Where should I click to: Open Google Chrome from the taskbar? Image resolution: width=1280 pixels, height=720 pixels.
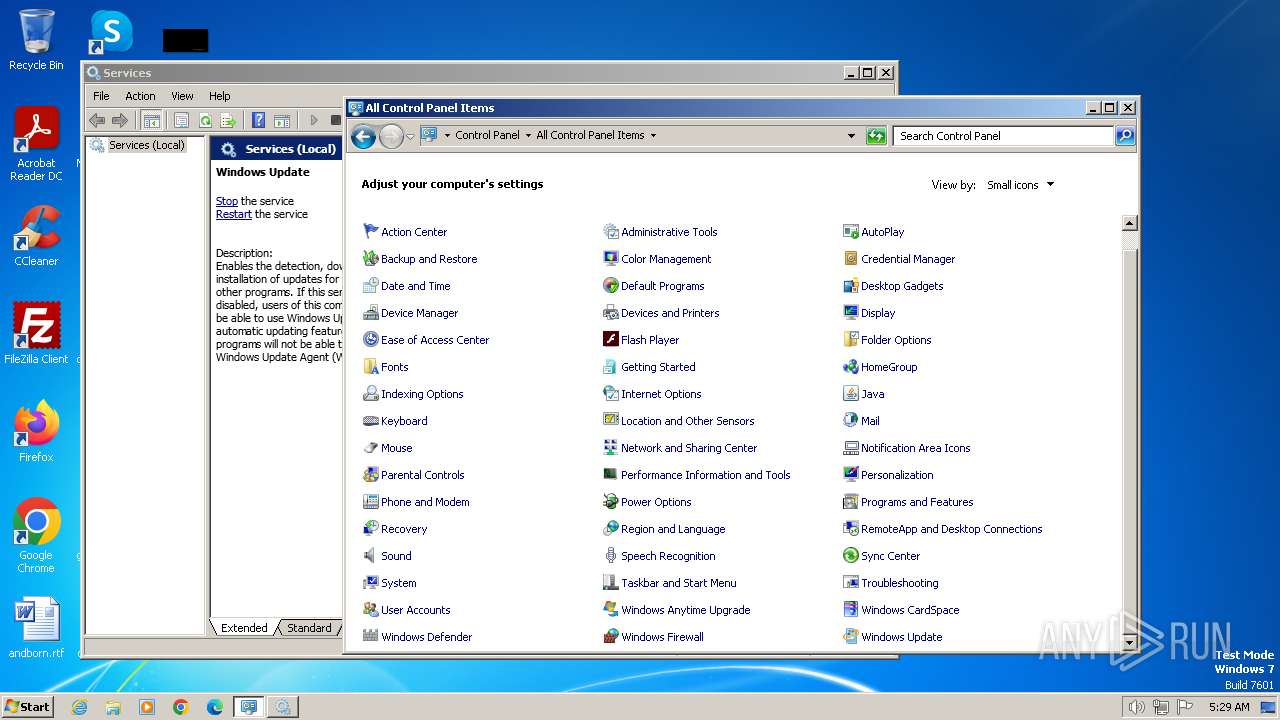point(181,707)
